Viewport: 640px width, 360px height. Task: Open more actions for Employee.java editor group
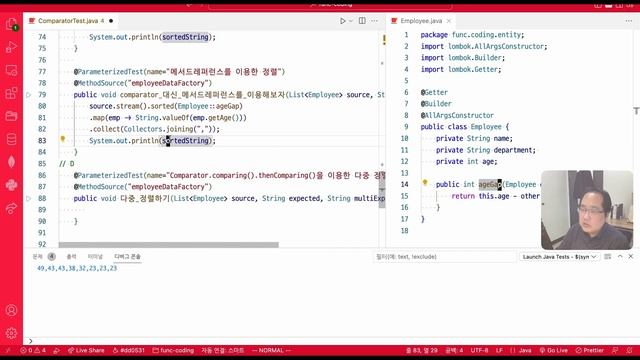[629, 21]
